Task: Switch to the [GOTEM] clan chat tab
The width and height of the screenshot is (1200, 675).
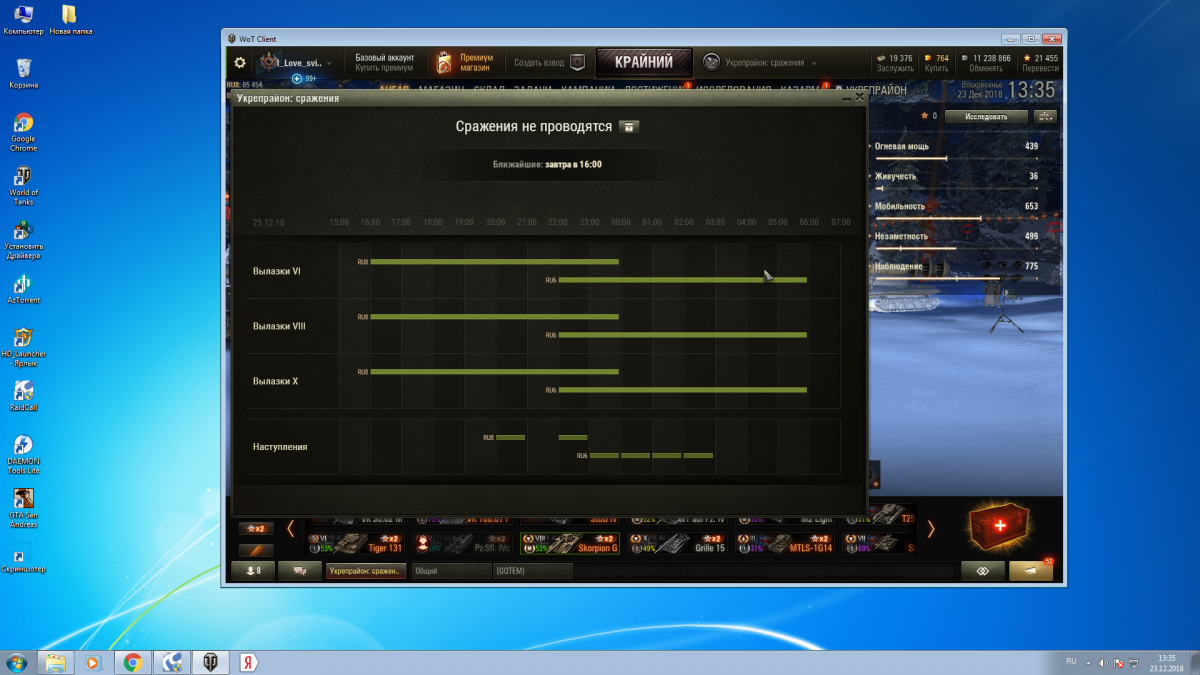Action: coord(533,571)
